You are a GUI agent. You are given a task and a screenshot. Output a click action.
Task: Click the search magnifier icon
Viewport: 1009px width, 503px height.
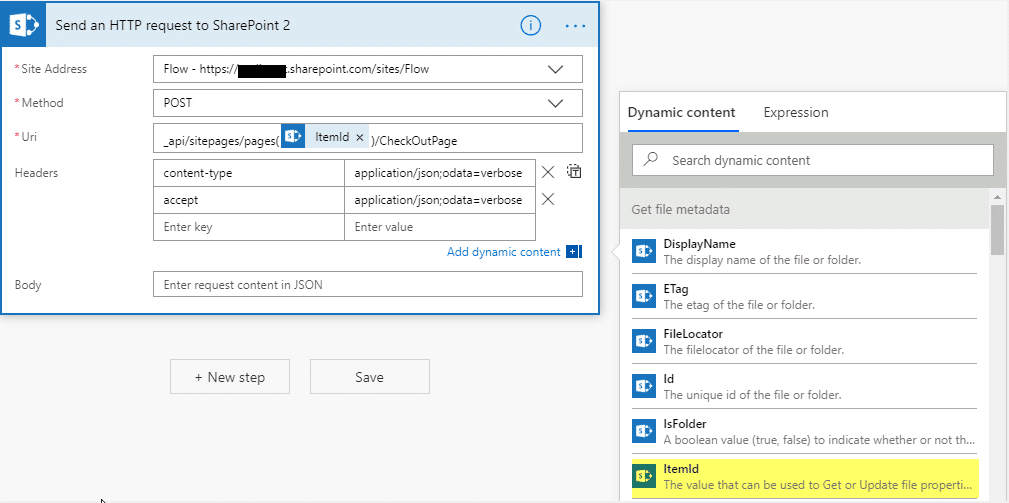[x=651, y=159]
